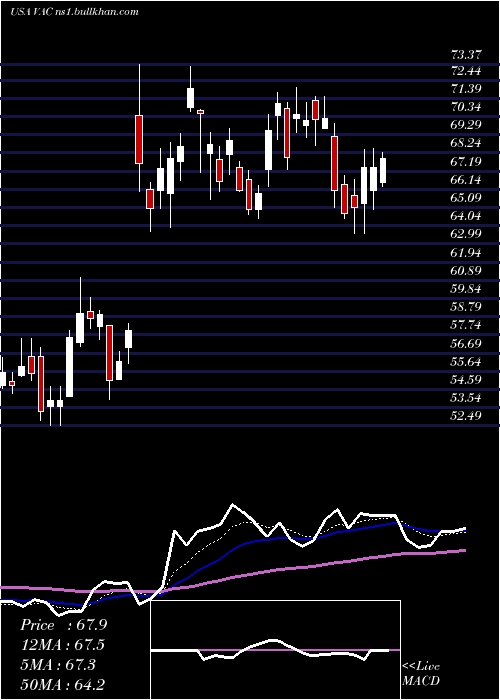The height and width of the screenshot is (700, 500).
Task: Click the 60.89 price axis label
Action: coord(466,271)
